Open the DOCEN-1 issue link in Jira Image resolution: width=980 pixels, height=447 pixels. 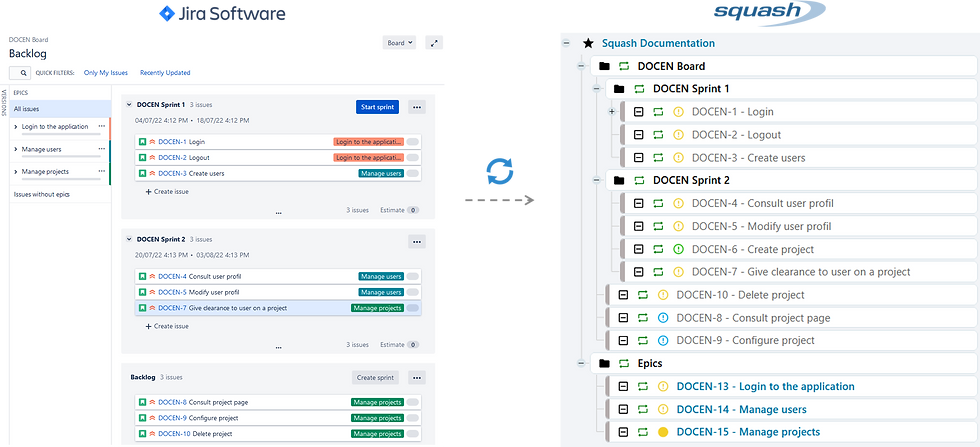(x=172, y=142)
